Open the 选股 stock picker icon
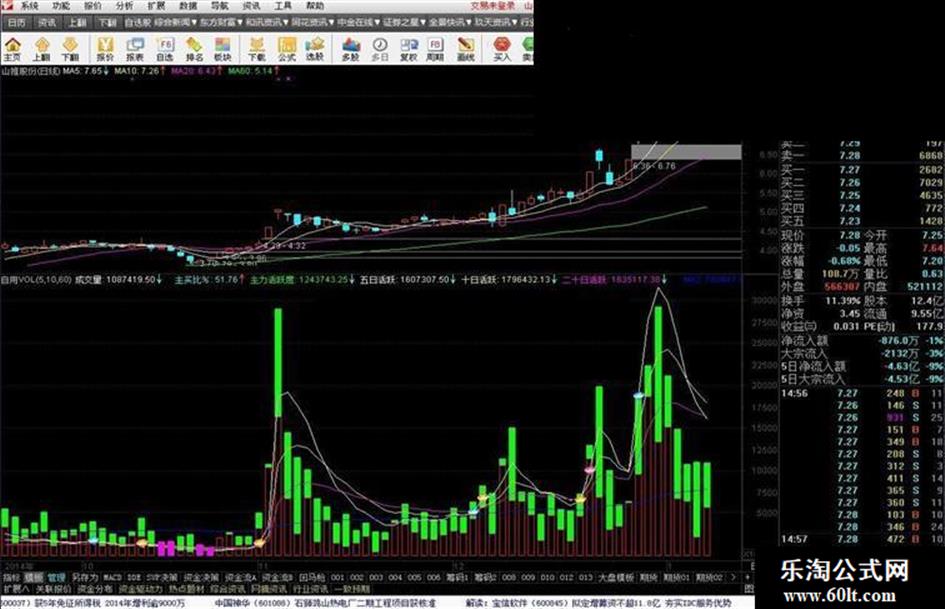The height and width of the screenshot is (609, 945). click(315, 49)
